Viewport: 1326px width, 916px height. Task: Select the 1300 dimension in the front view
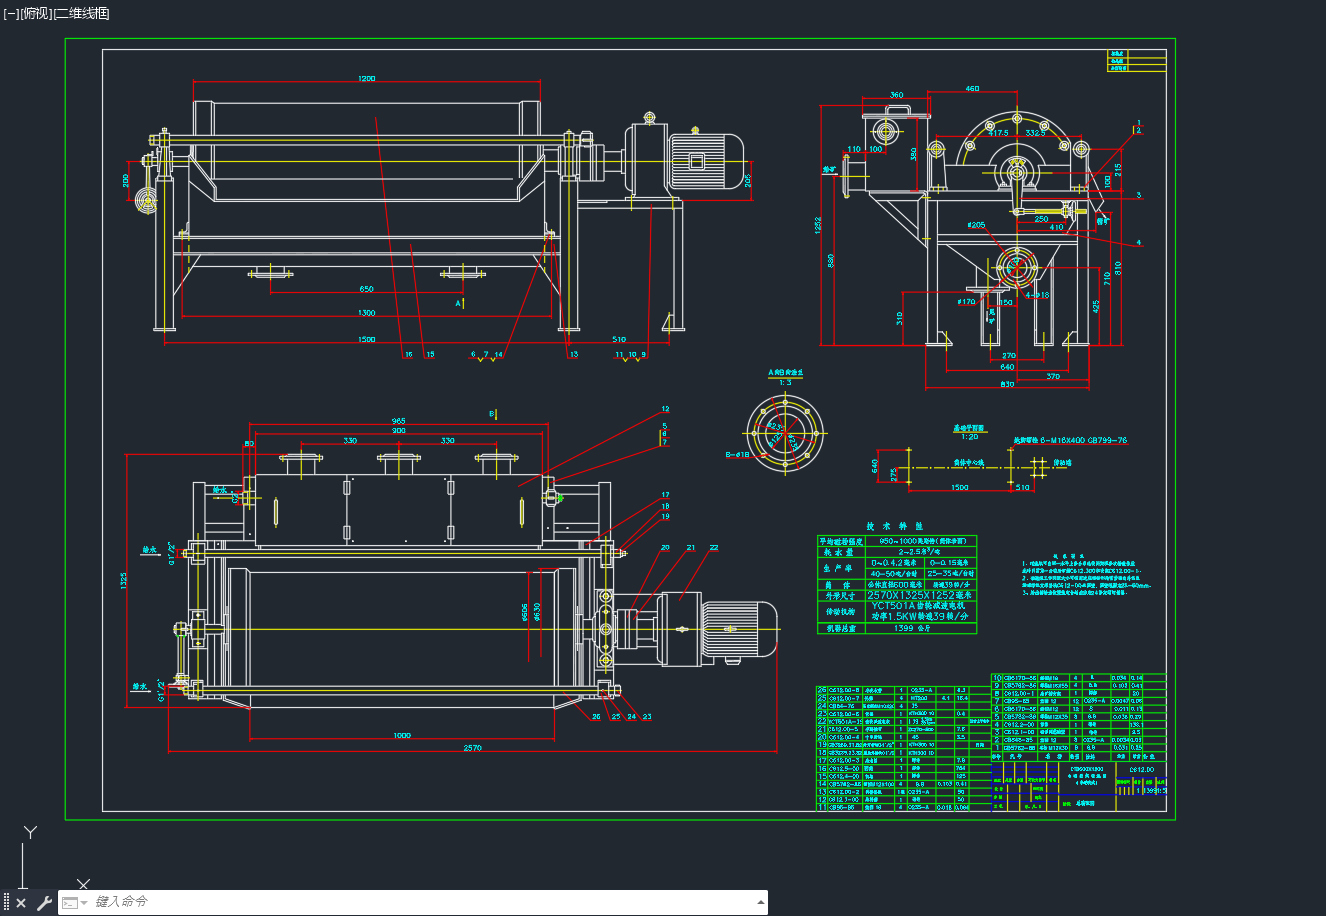(366, 313)
